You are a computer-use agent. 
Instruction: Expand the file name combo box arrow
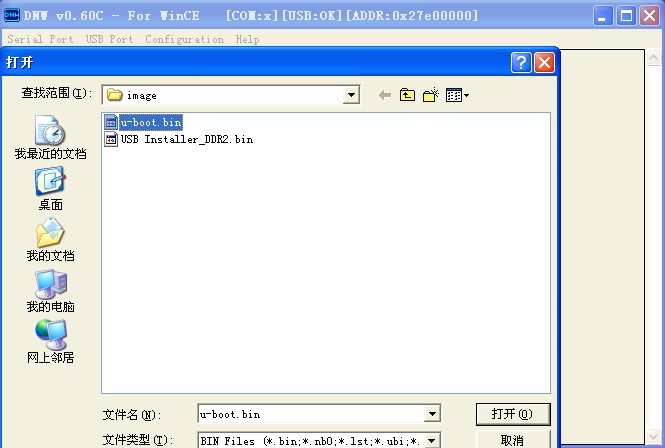[432, 414]
